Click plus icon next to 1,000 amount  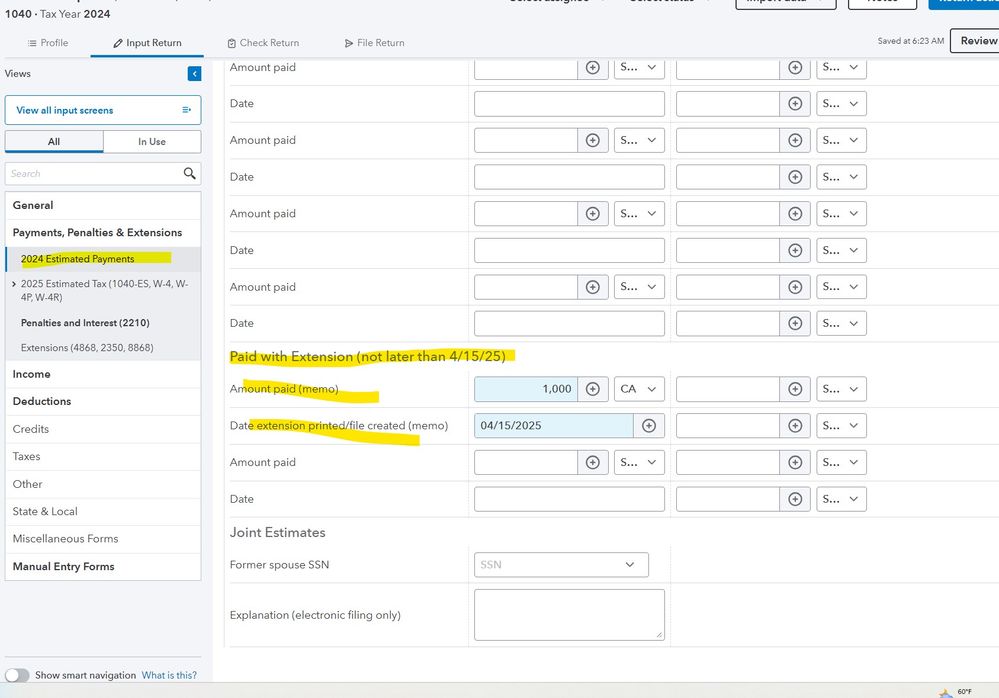click(593, 389)
